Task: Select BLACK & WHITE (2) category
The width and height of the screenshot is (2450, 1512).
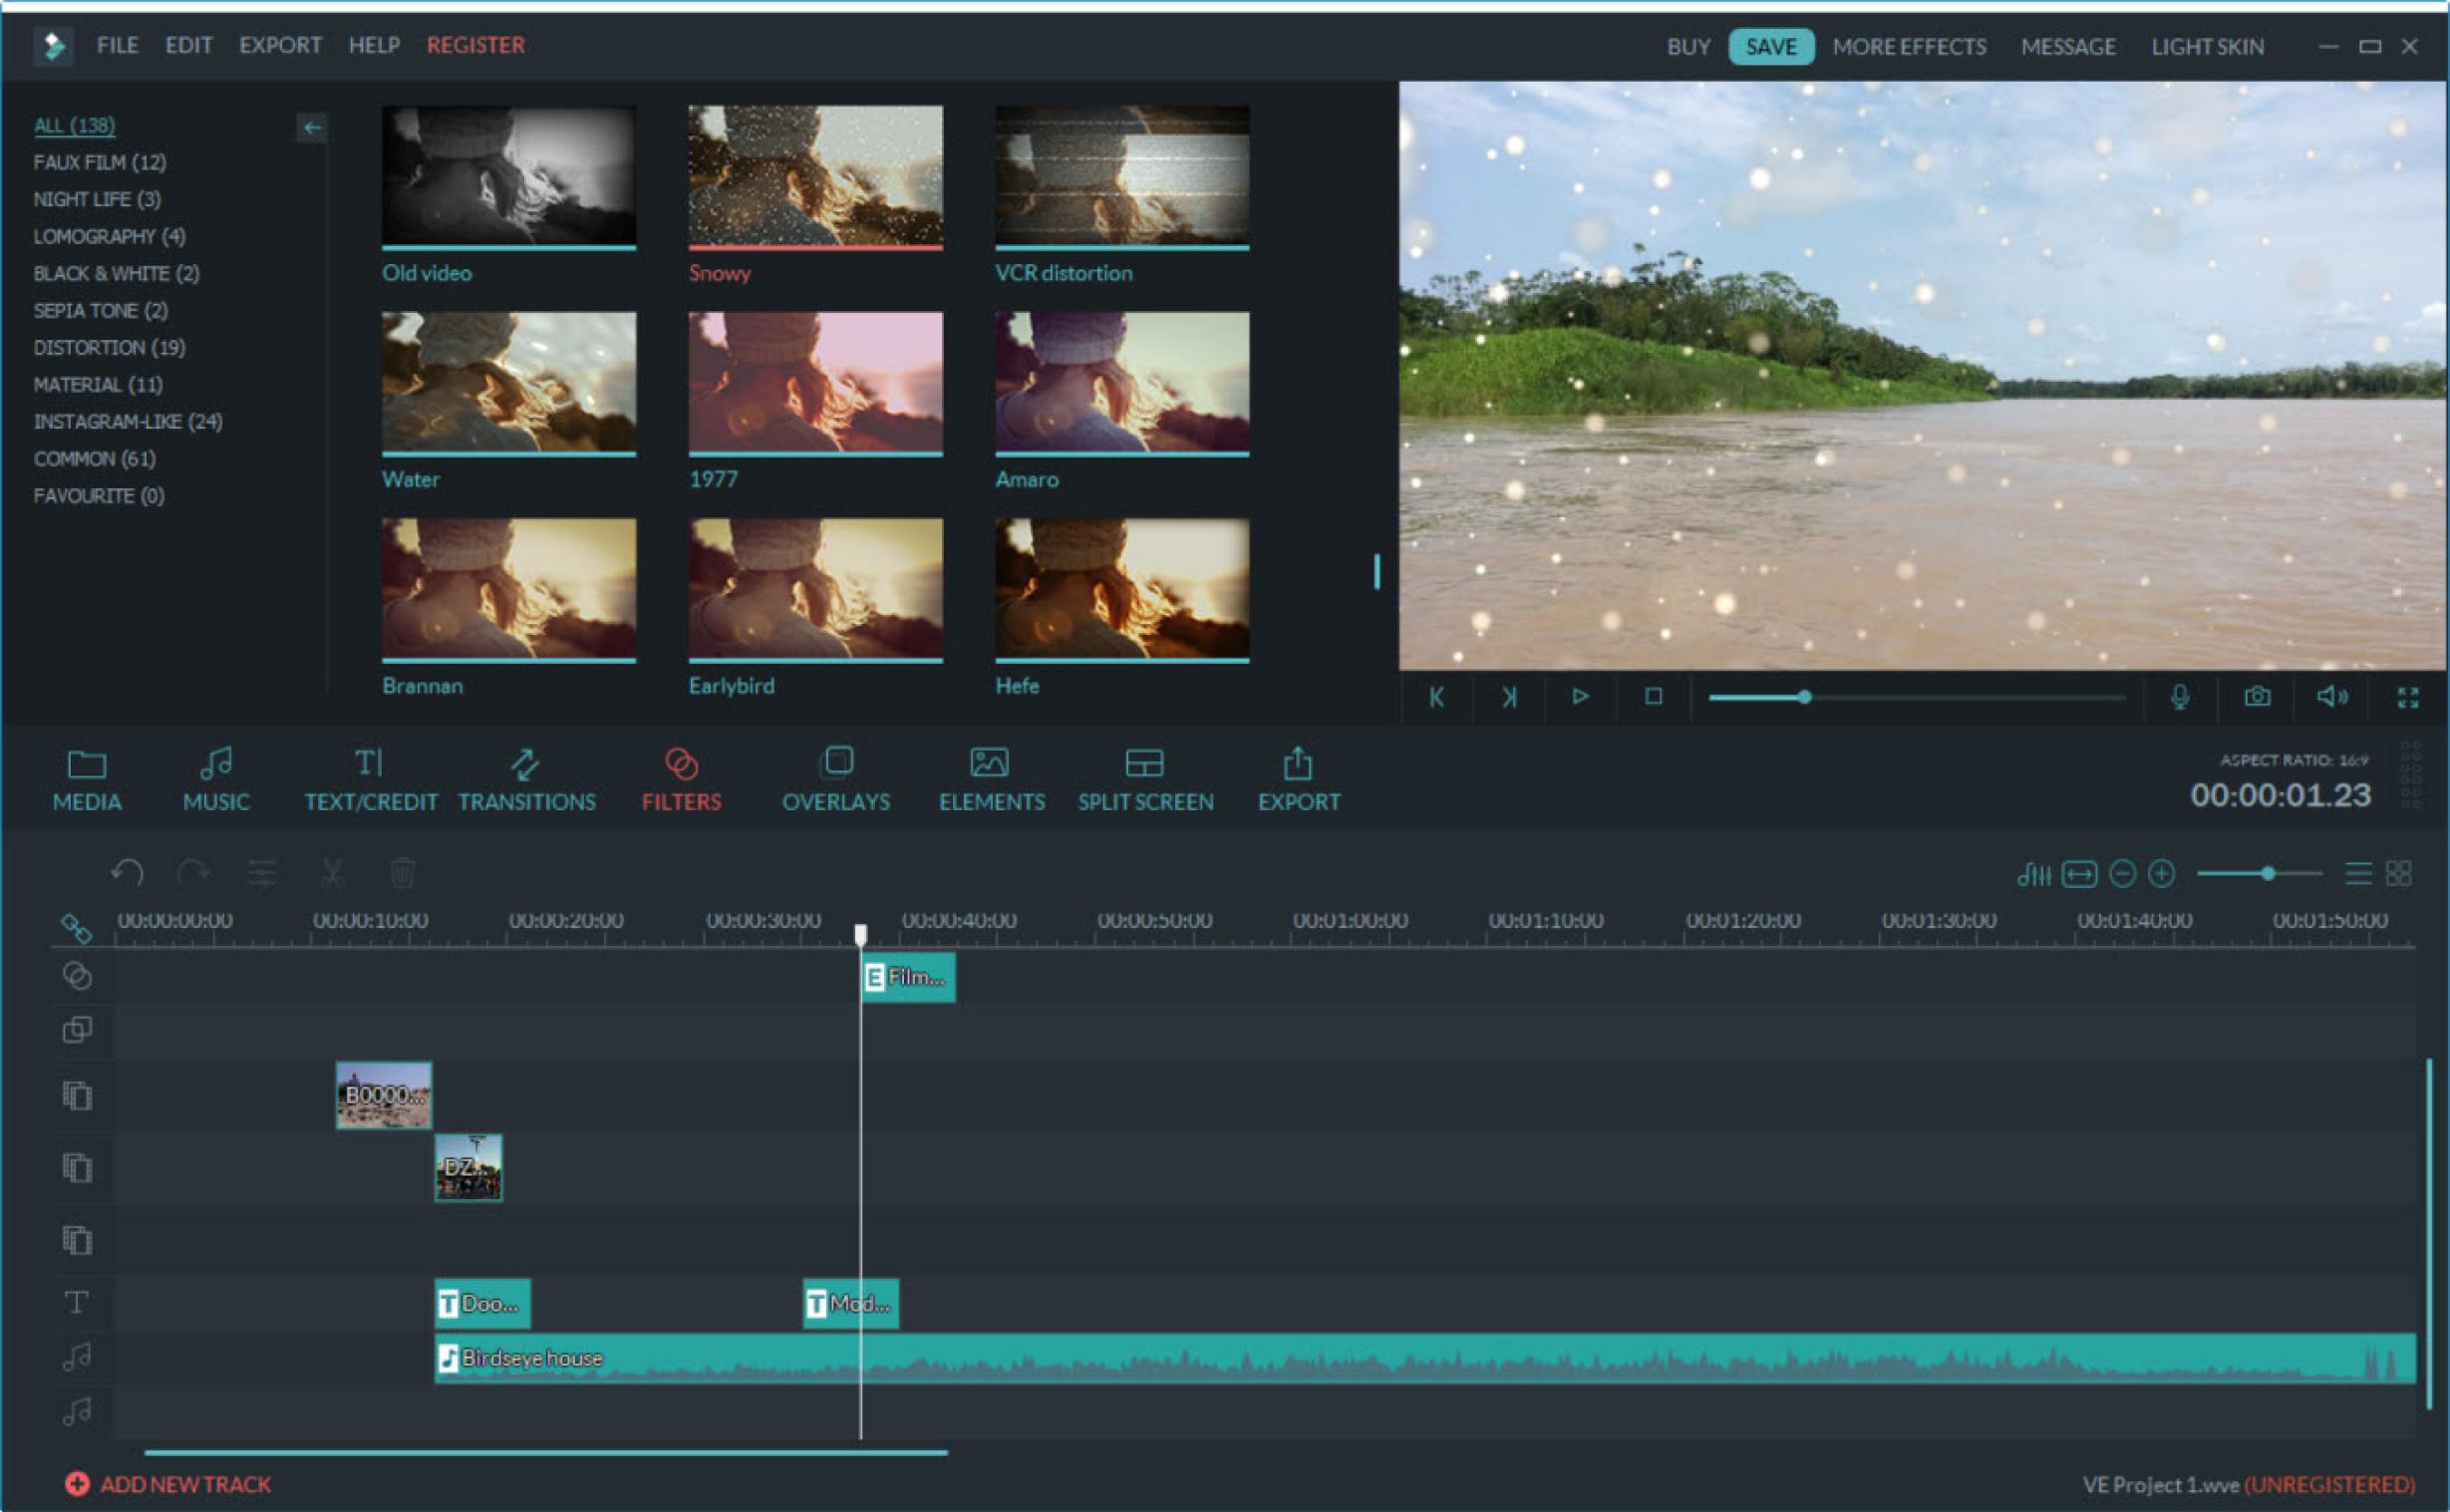Action: coord(116,273)
